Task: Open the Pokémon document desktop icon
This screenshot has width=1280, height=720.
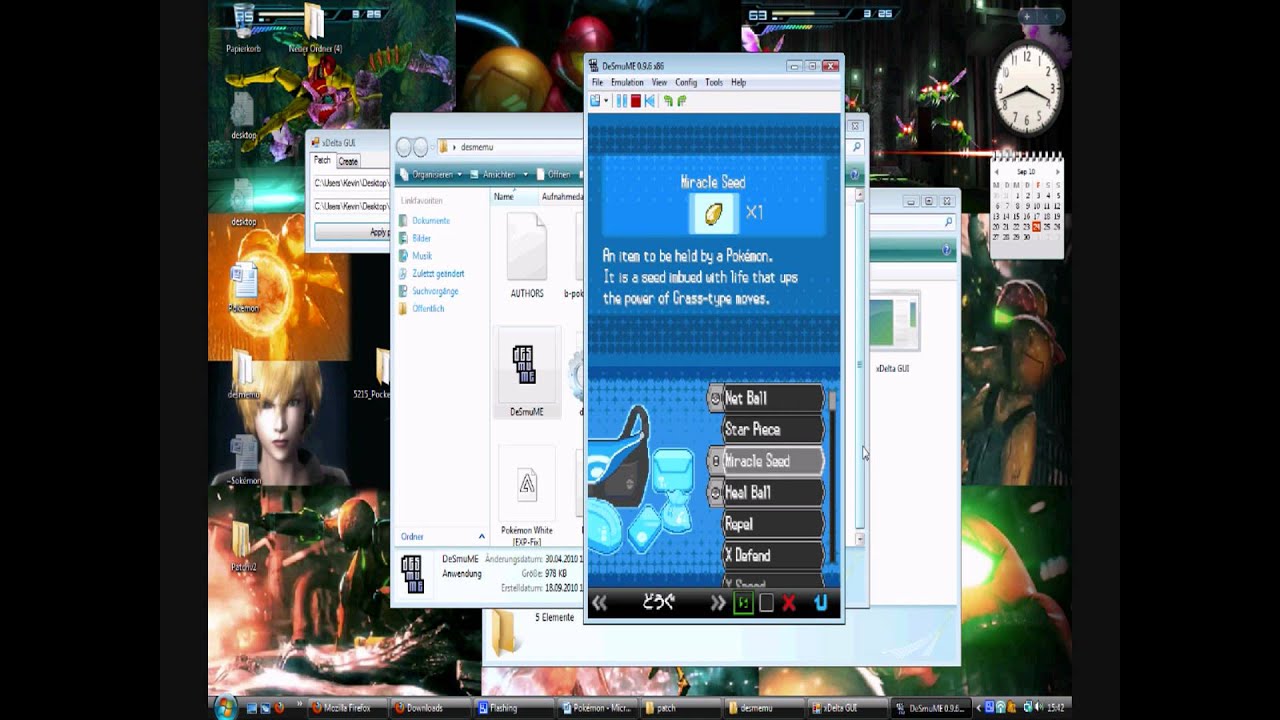Action: point(243,288)
